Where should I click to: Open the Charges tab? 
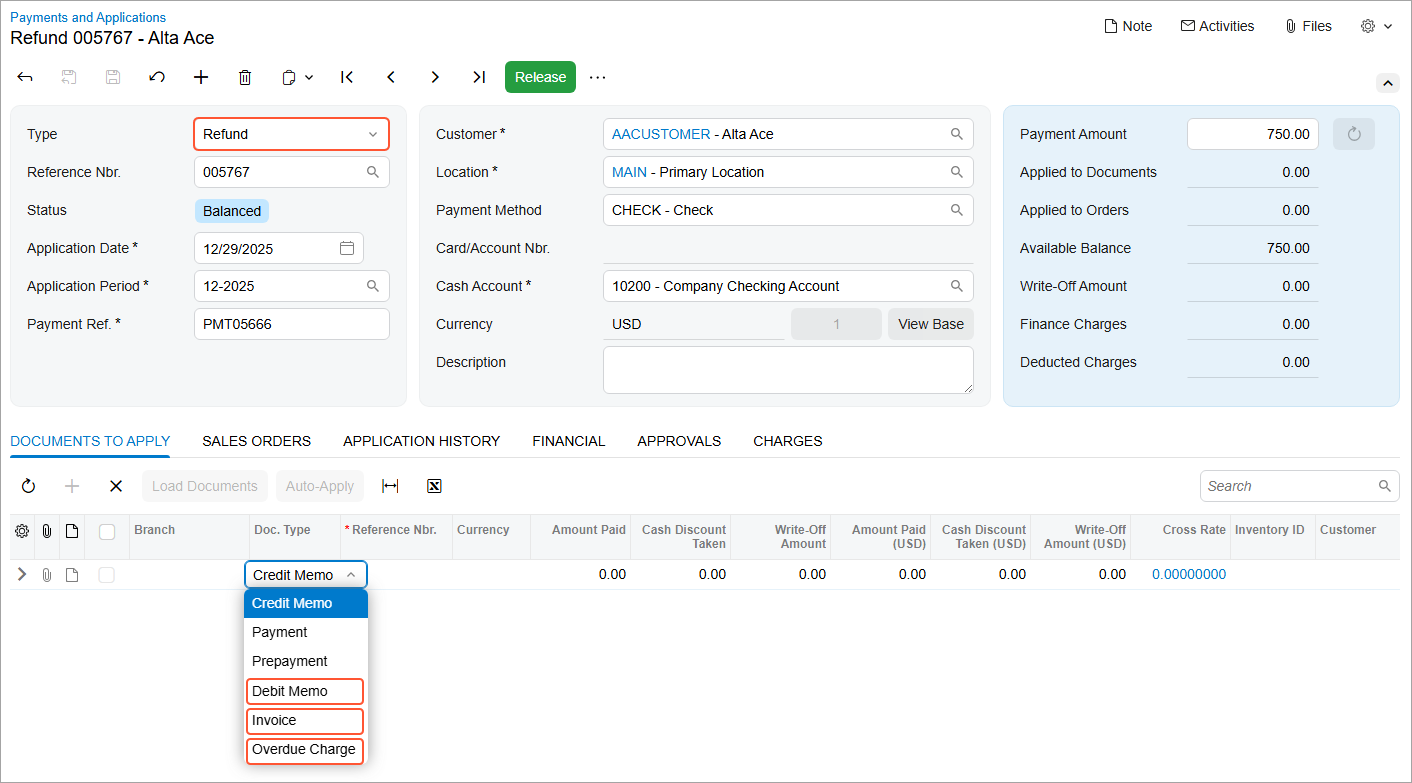788,441
